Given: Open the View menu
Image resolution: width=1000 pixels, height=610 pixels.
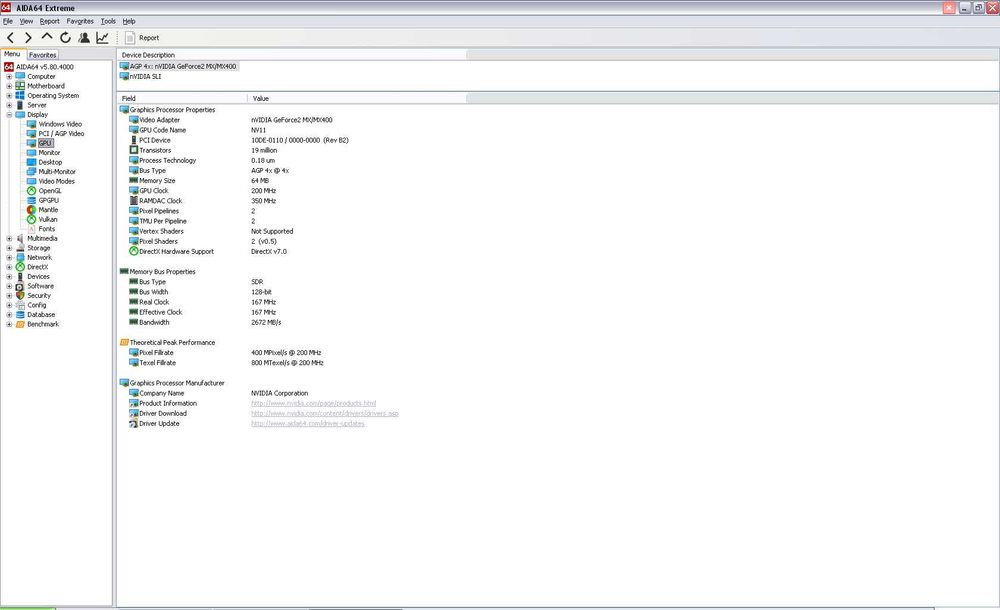Looking at the screenshot, I should pyautogui.click(x=26, y=21).
